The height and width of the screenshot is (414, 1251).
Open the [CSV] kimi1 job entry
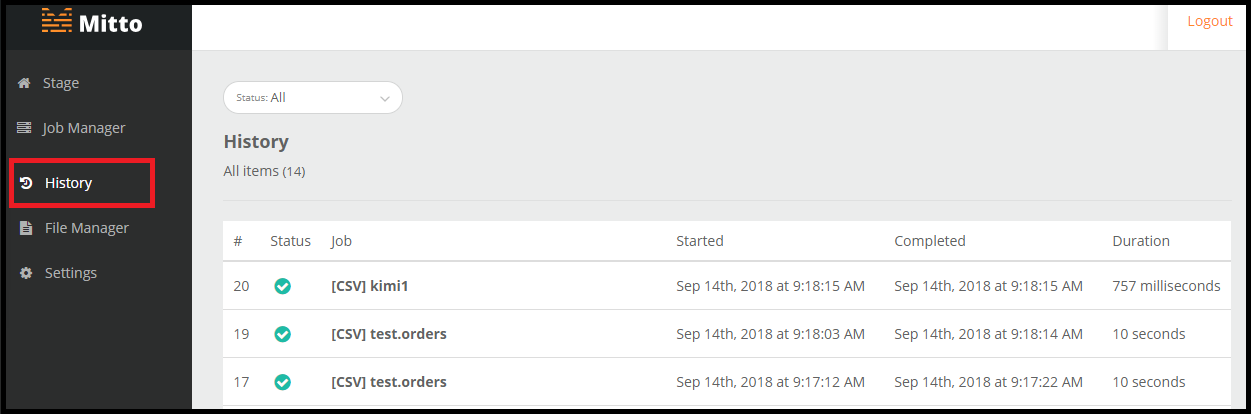coord(370,286)
